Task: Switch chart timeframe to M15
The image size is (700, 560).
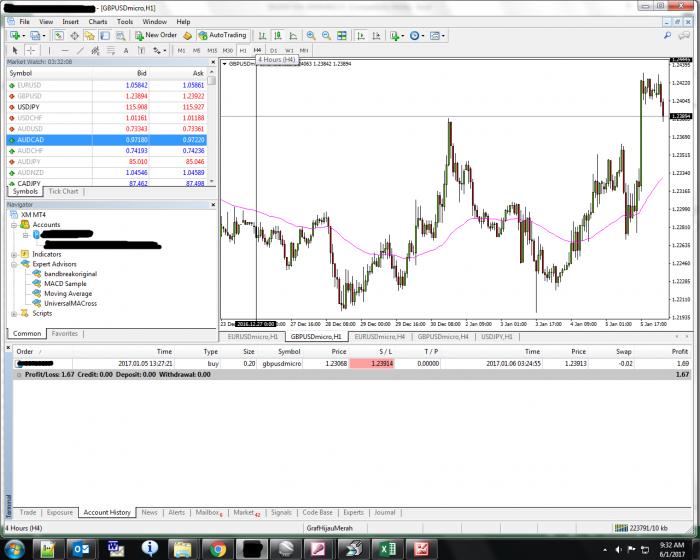Action: [212, 50]
